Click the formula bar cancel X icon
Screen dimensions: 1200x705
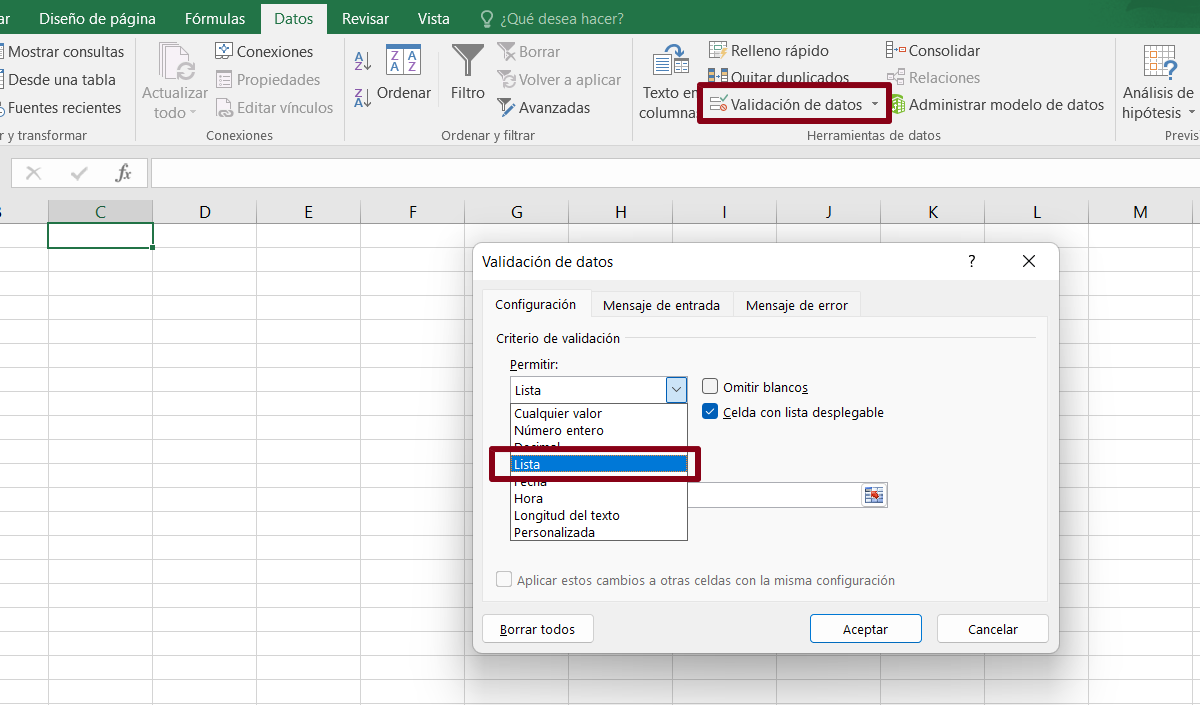coord(33,173)
